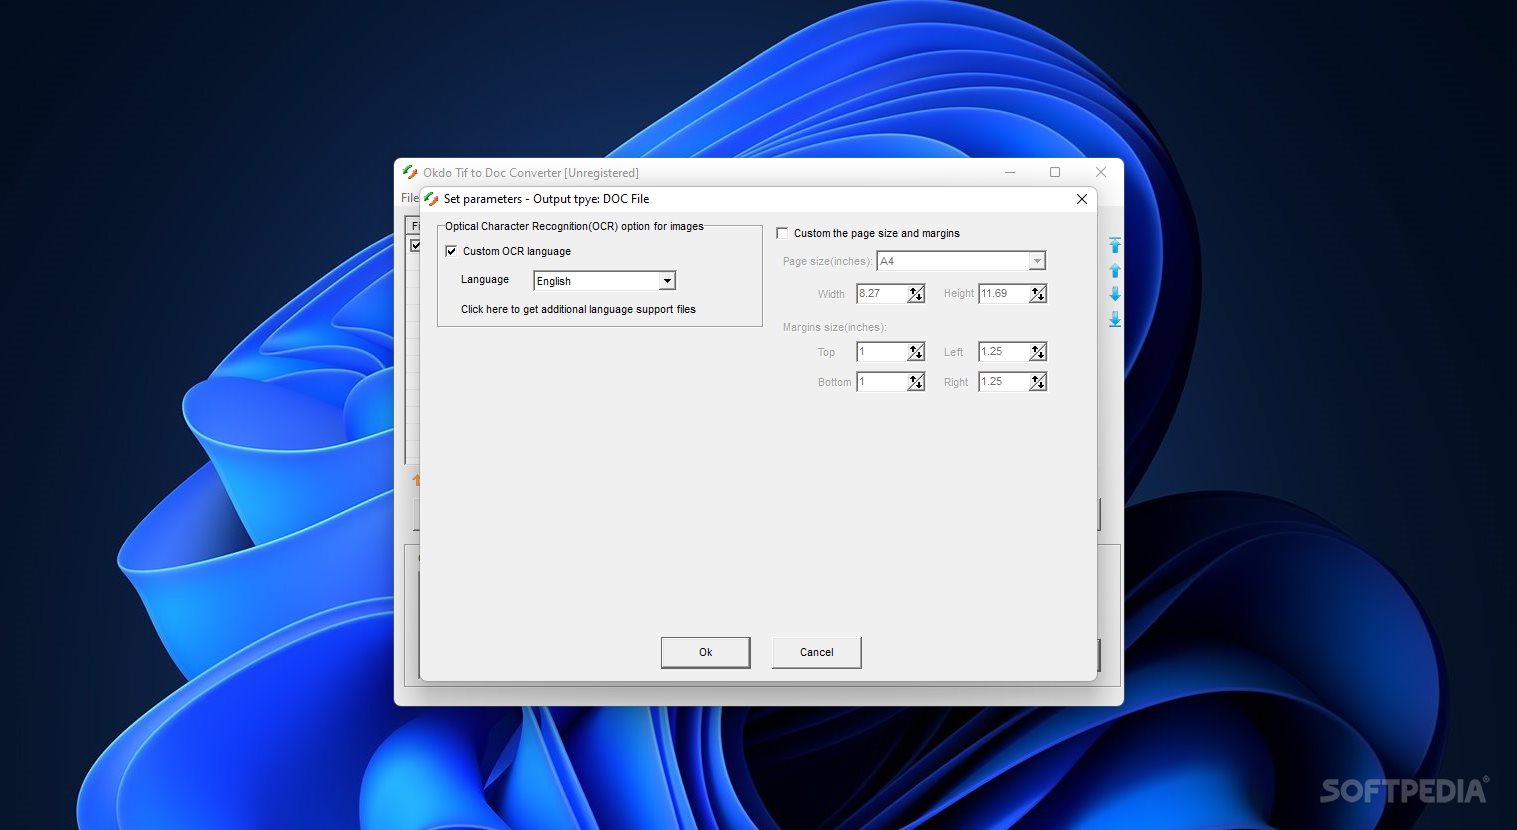Click the move-up arrow icon
Screen dimensions: 1517x830
[x=1115, y=270]
